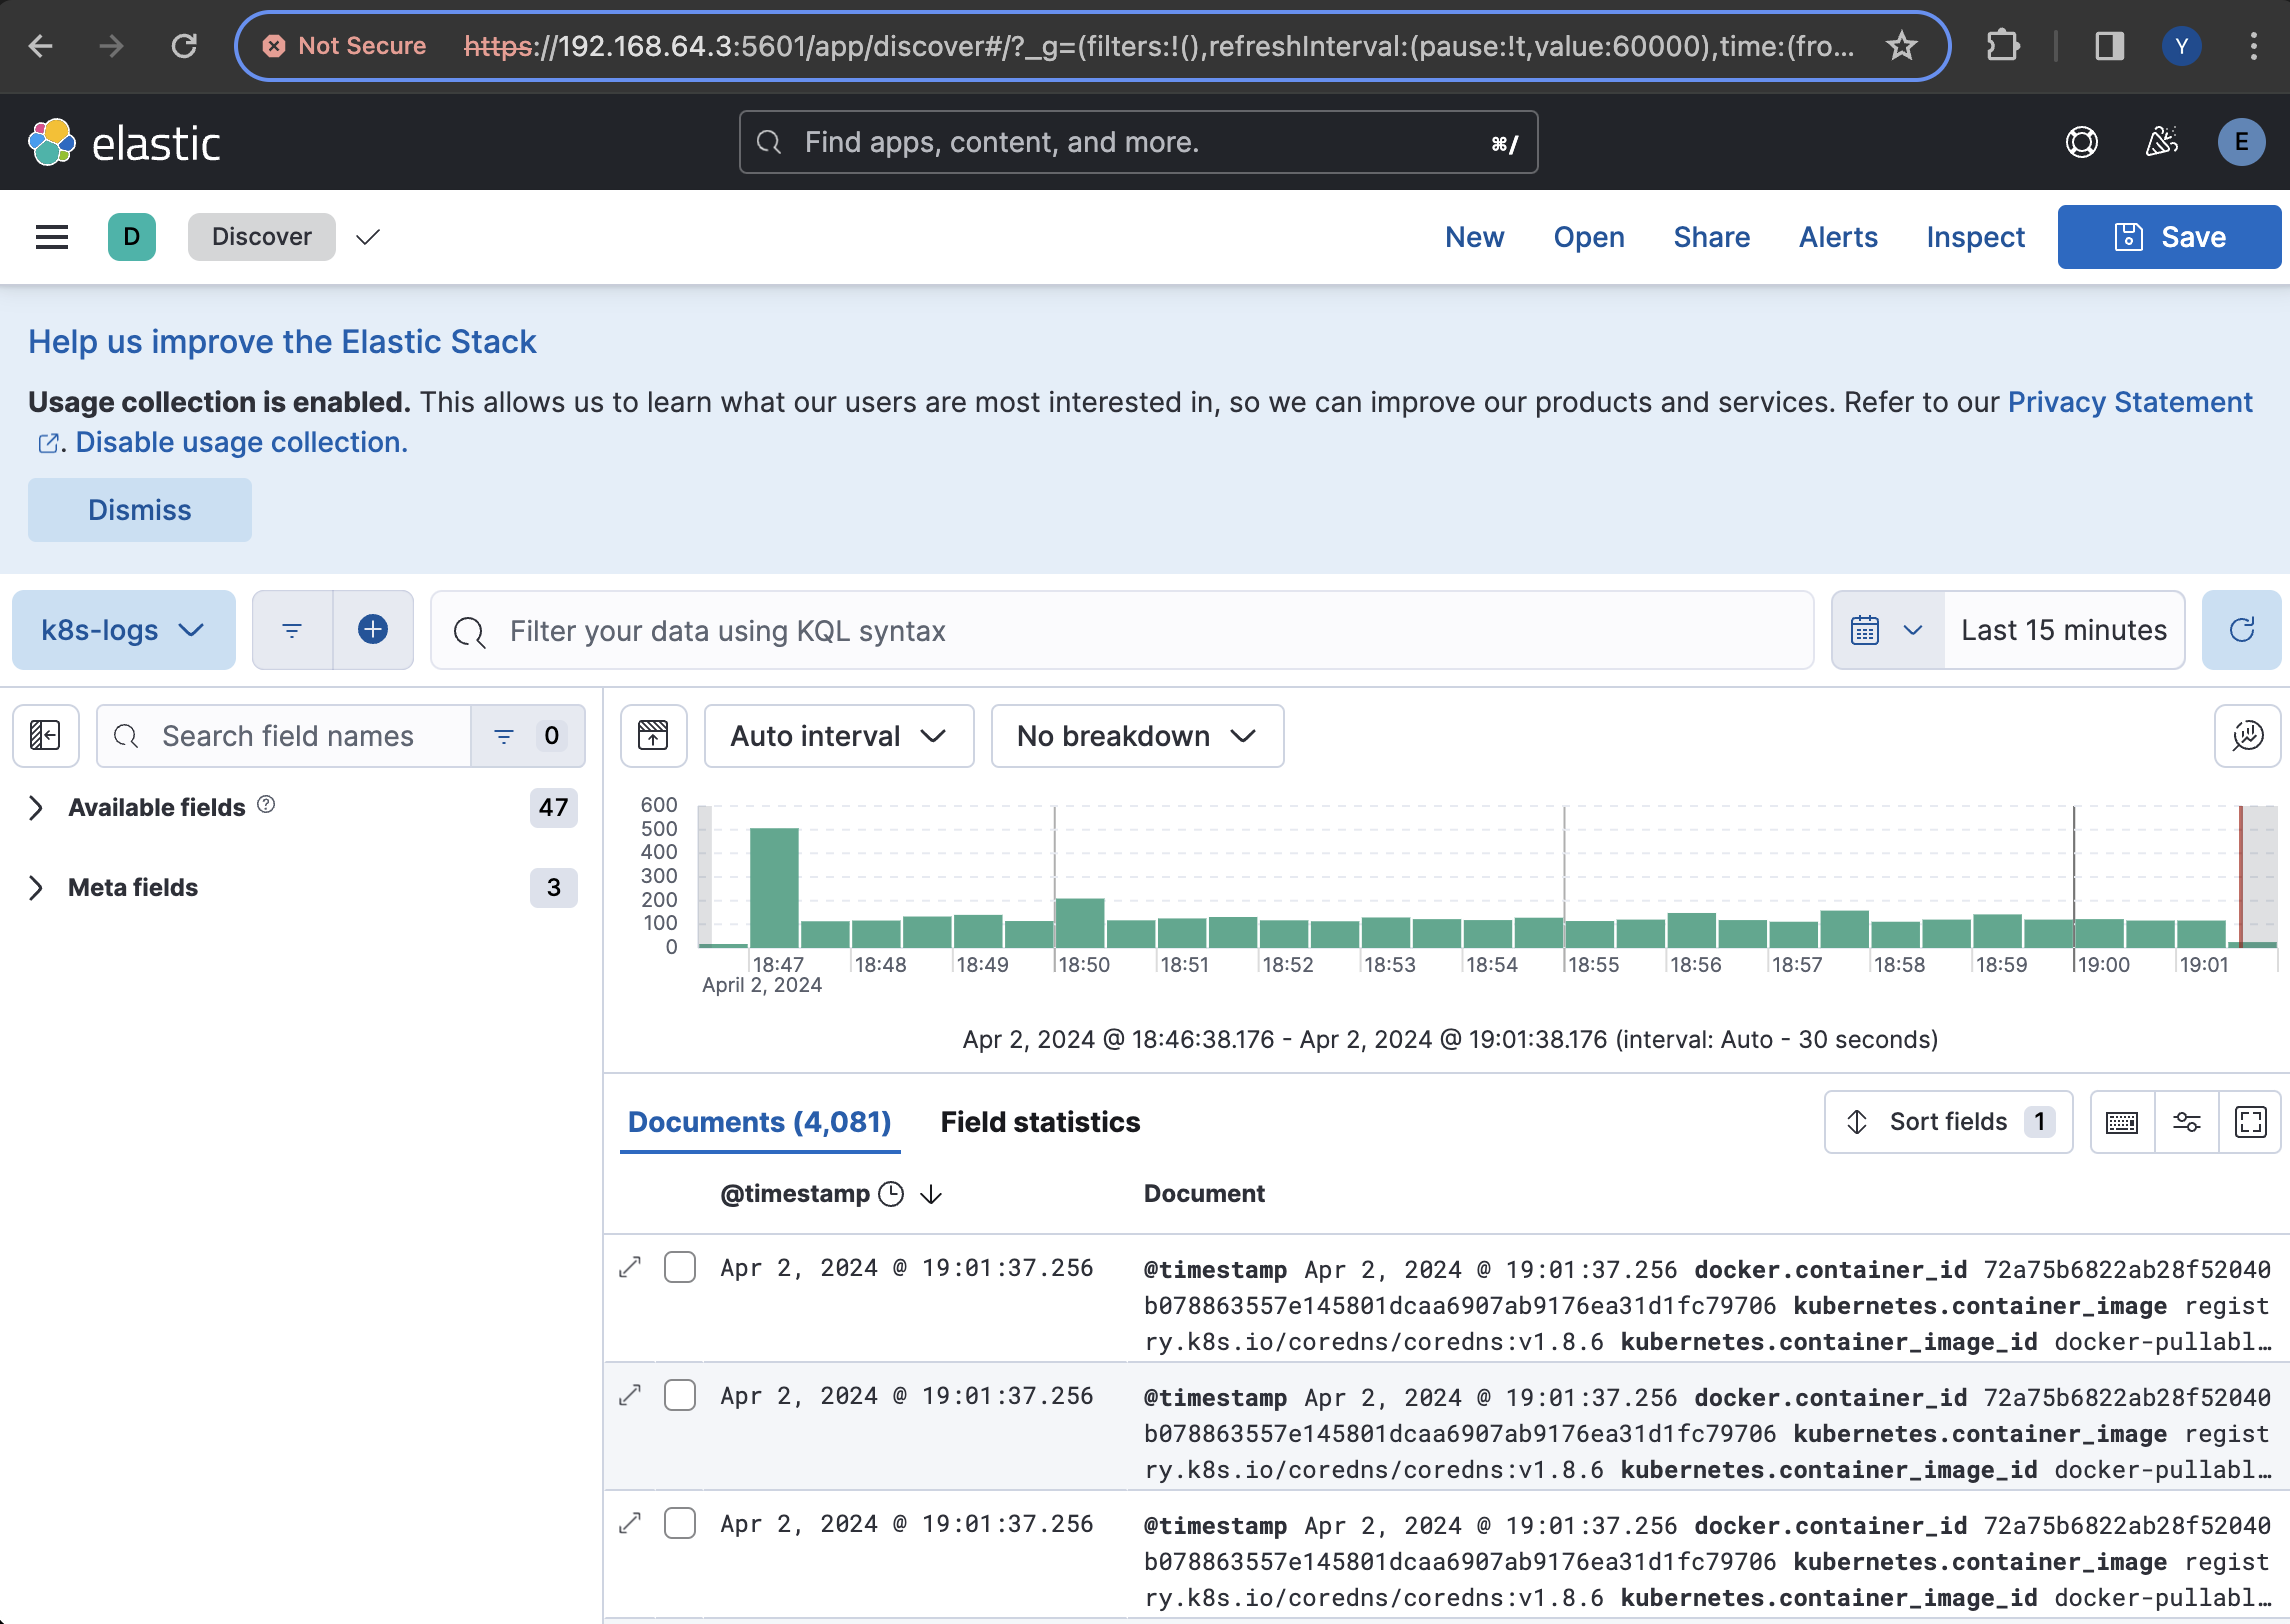Click the tall 18:47 histogram bar
Screen dimensions: 2290x1624
click(774, 887)
